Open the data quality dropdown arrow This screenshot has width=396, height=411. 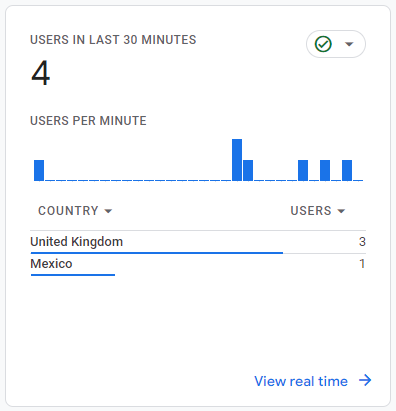[349, 44]
